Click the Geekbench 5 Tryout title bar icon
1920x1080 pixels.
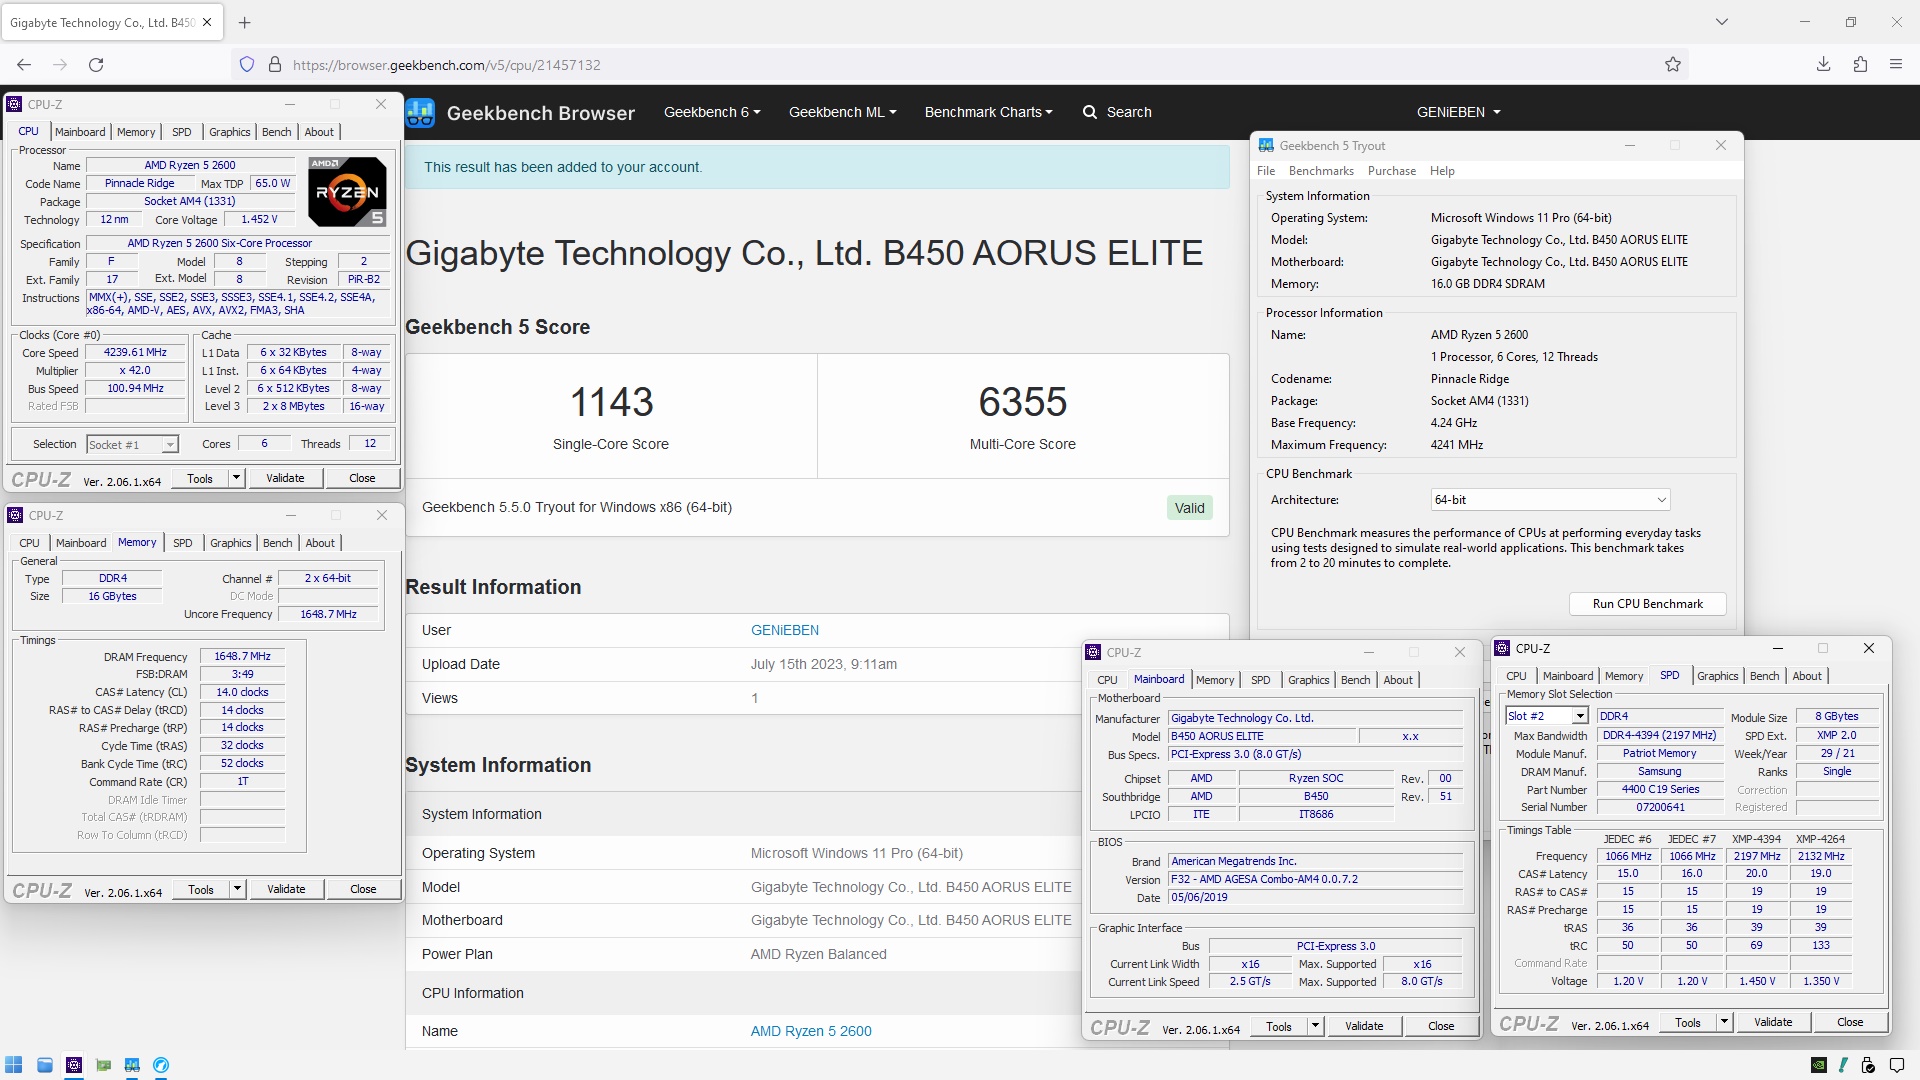tap(1266, 146)
